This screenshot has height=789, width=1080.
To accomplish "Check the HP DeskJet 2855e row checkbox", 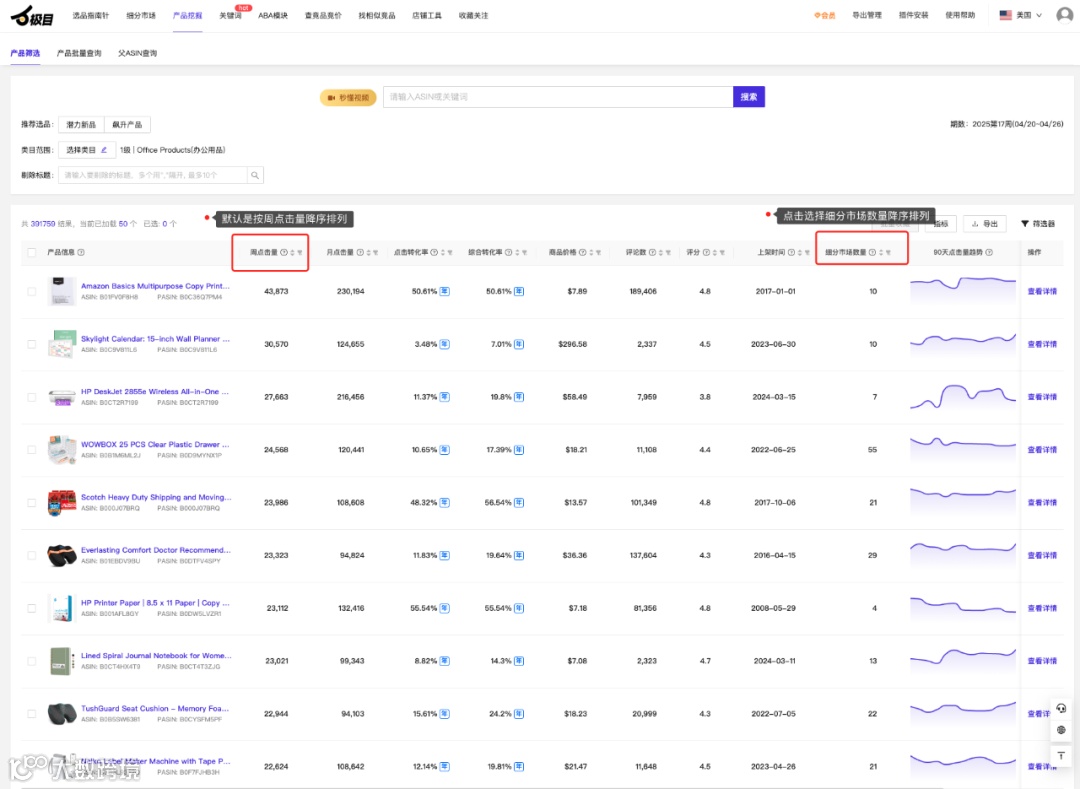I will 32,397.
